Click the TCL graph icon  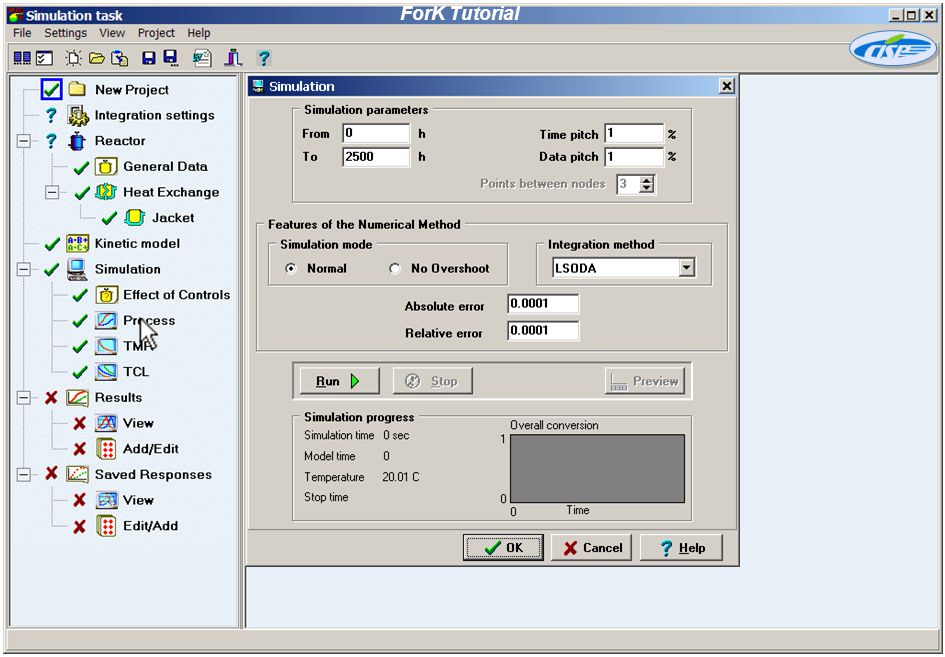[106, 372]
